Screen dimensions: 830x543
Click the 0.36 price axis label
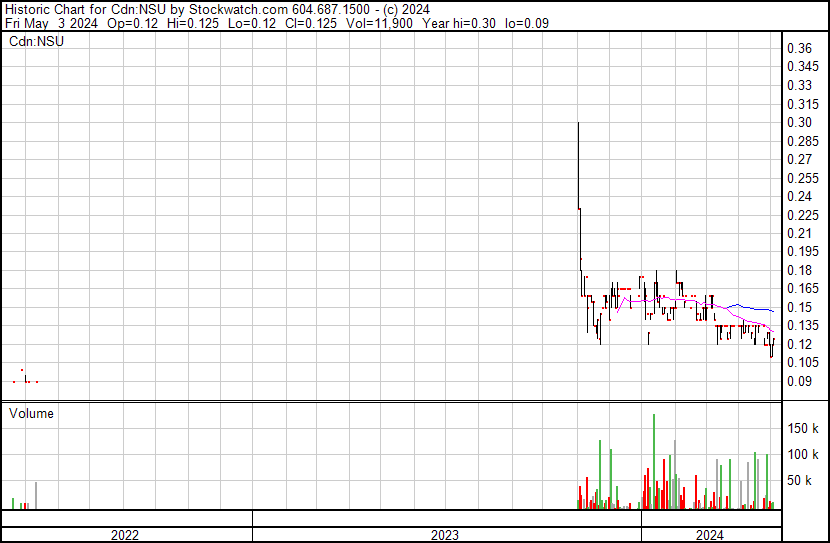(x=799, y=48)
